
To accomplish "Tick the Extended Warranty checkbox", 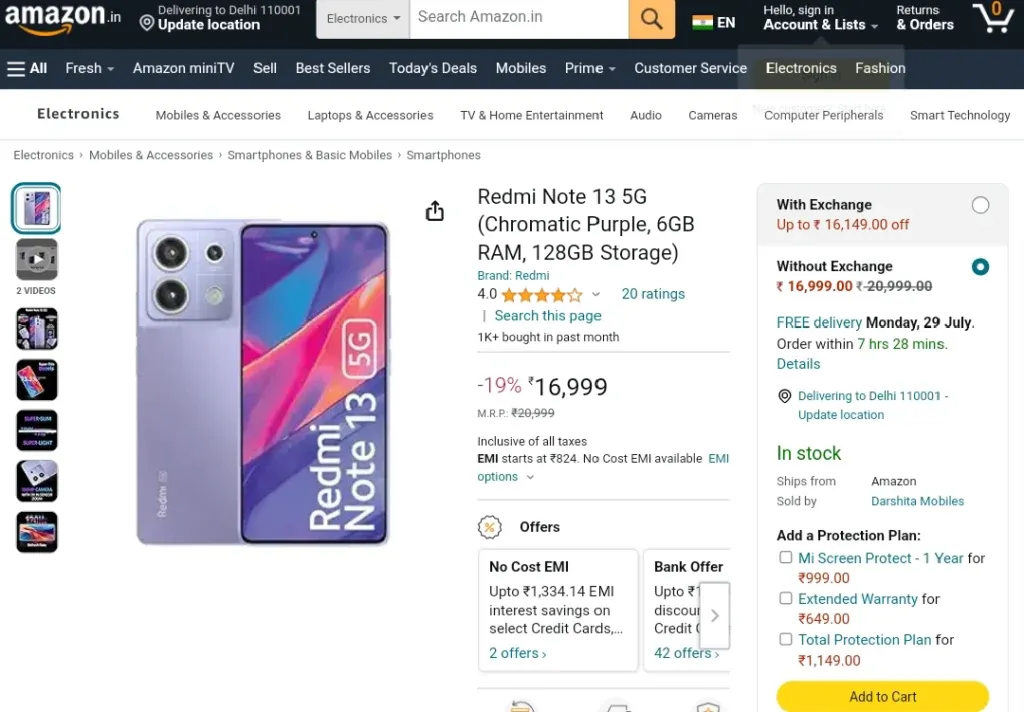I will point(786,598).
